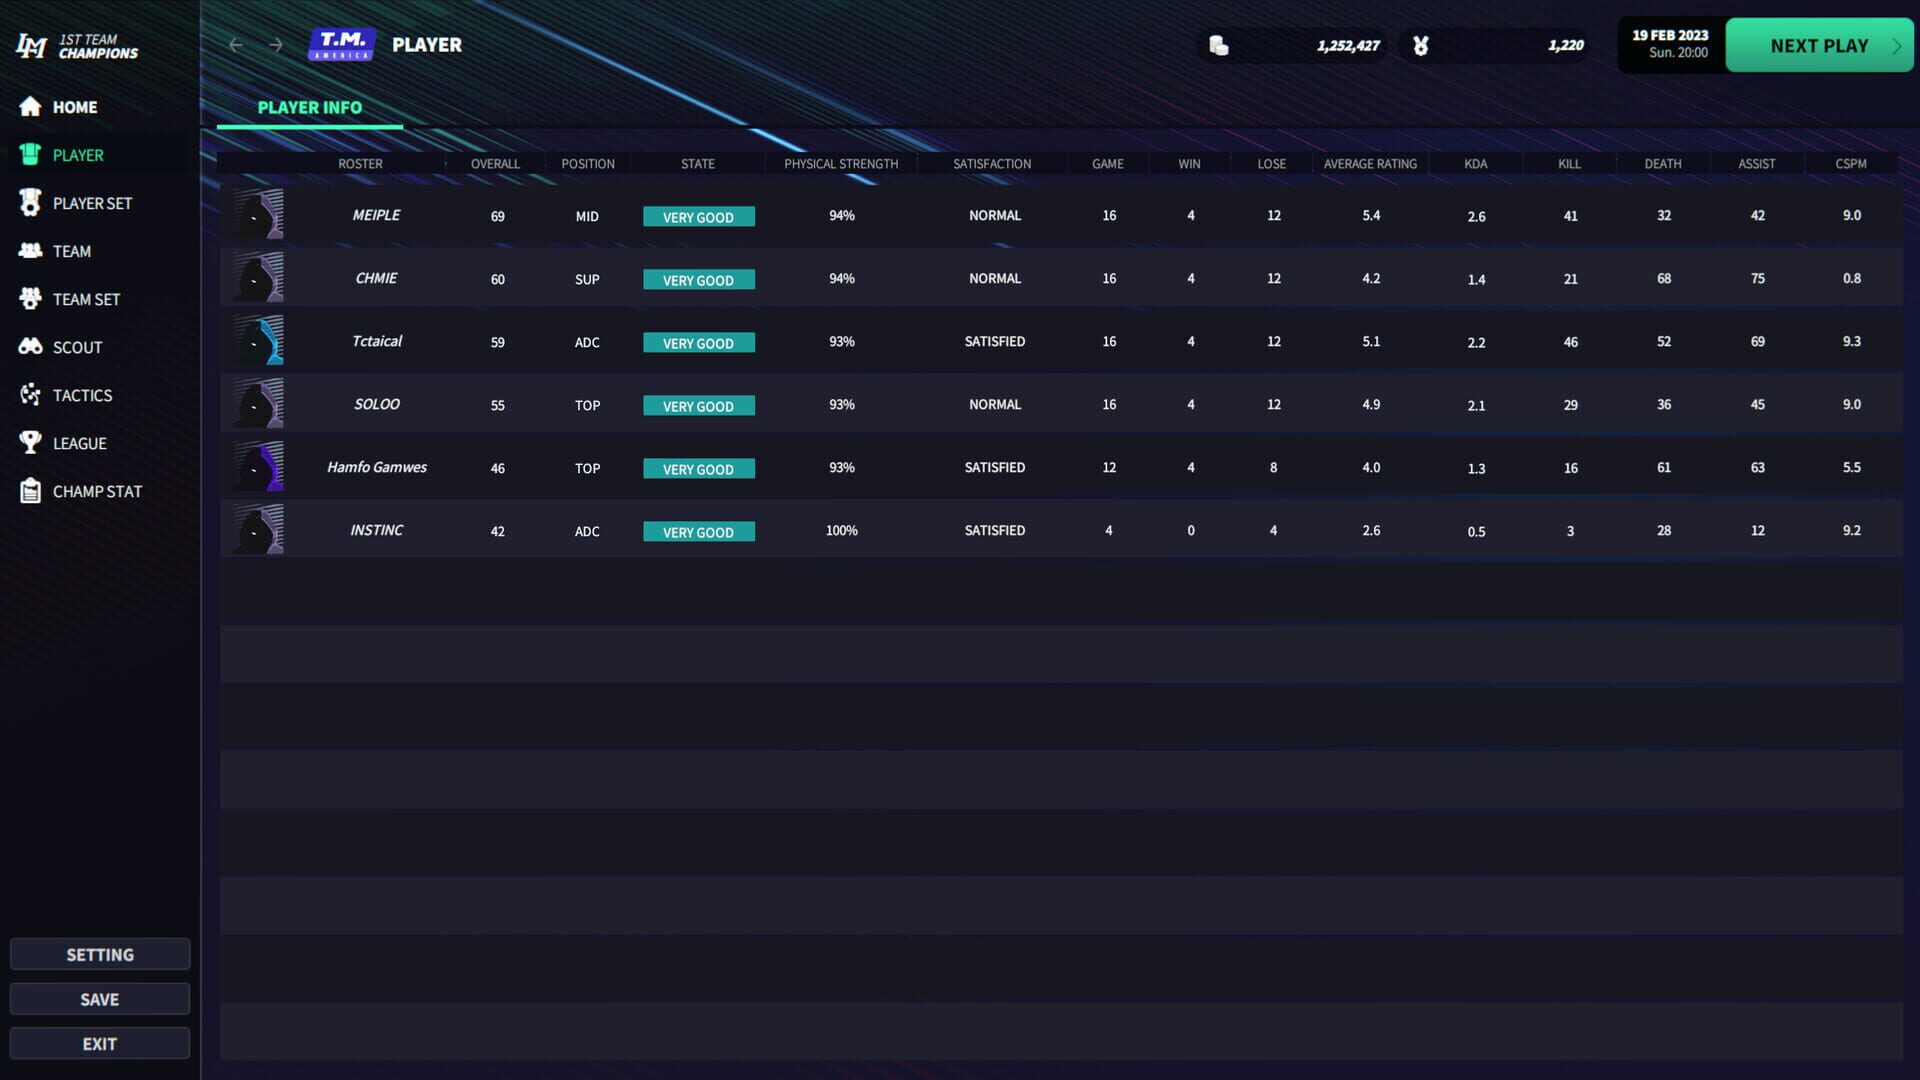Switch to the Player Info tab
This screenshot has width=1920, height=1080.
(309, 107)
